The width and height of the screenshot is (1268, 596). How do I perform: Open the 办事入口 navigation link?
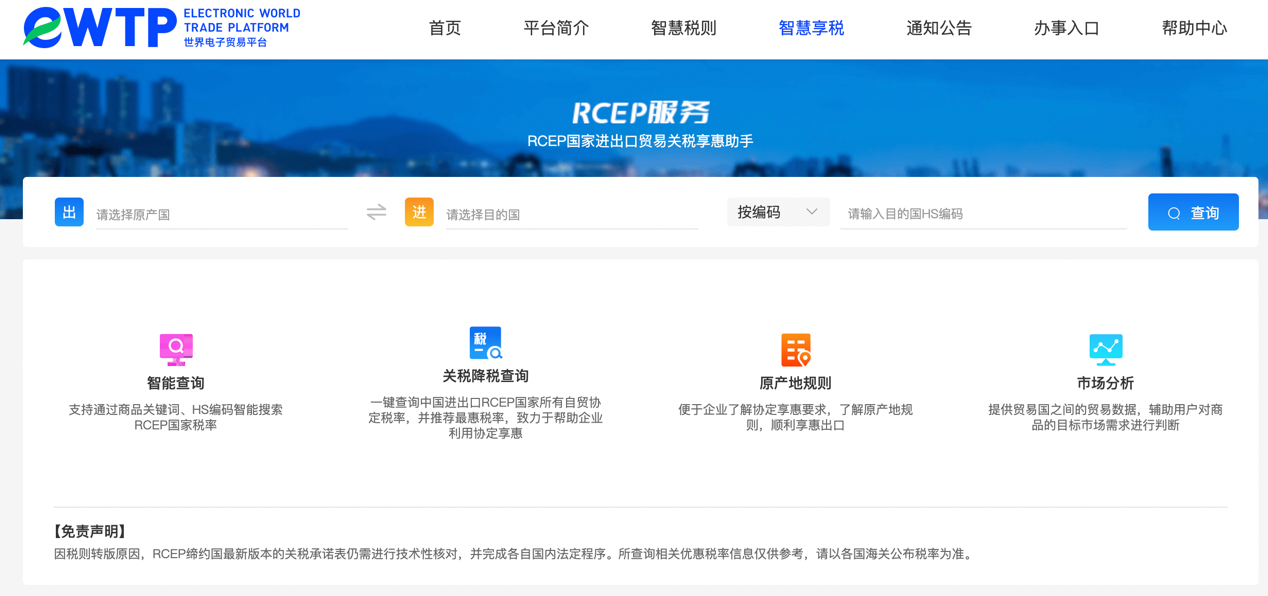pos(1066,28)
